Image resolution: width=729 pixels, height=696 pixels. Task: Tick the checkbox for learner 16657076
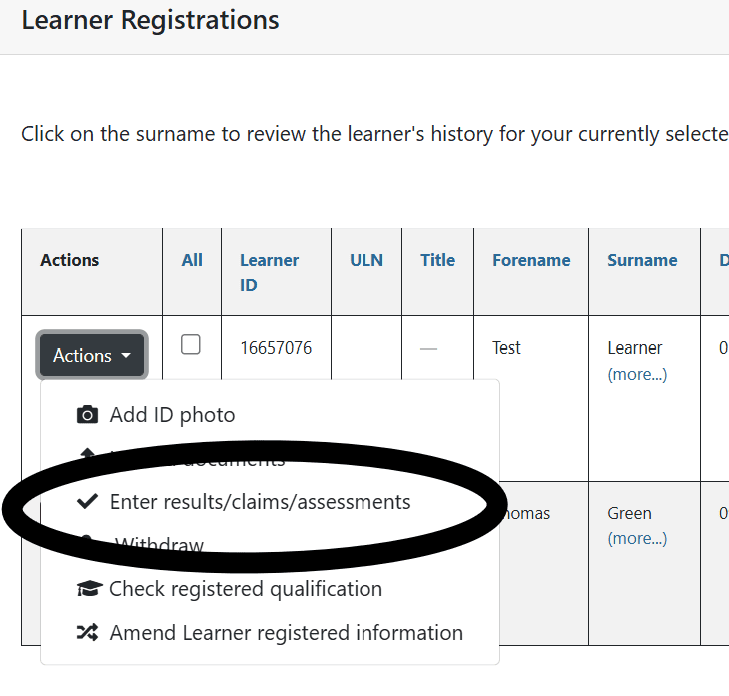pyautogui.click(x=190, y=345)
